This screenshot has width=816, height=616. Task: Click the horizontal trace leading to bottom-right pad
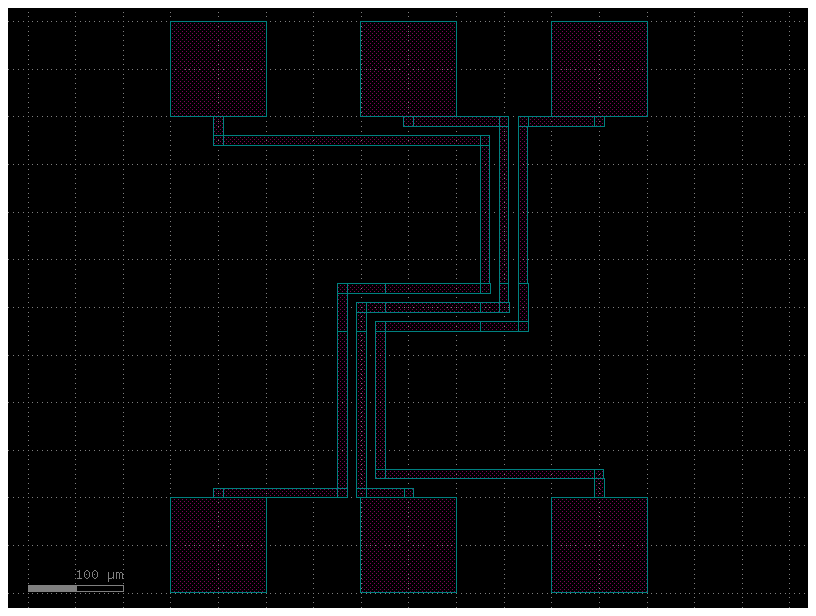coord(490,474)
